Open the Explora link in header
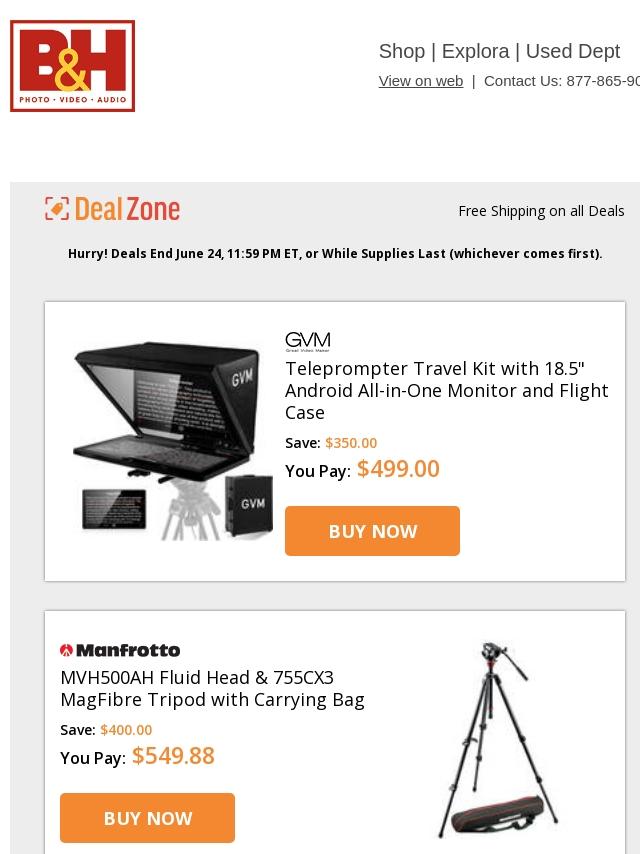 476,51
